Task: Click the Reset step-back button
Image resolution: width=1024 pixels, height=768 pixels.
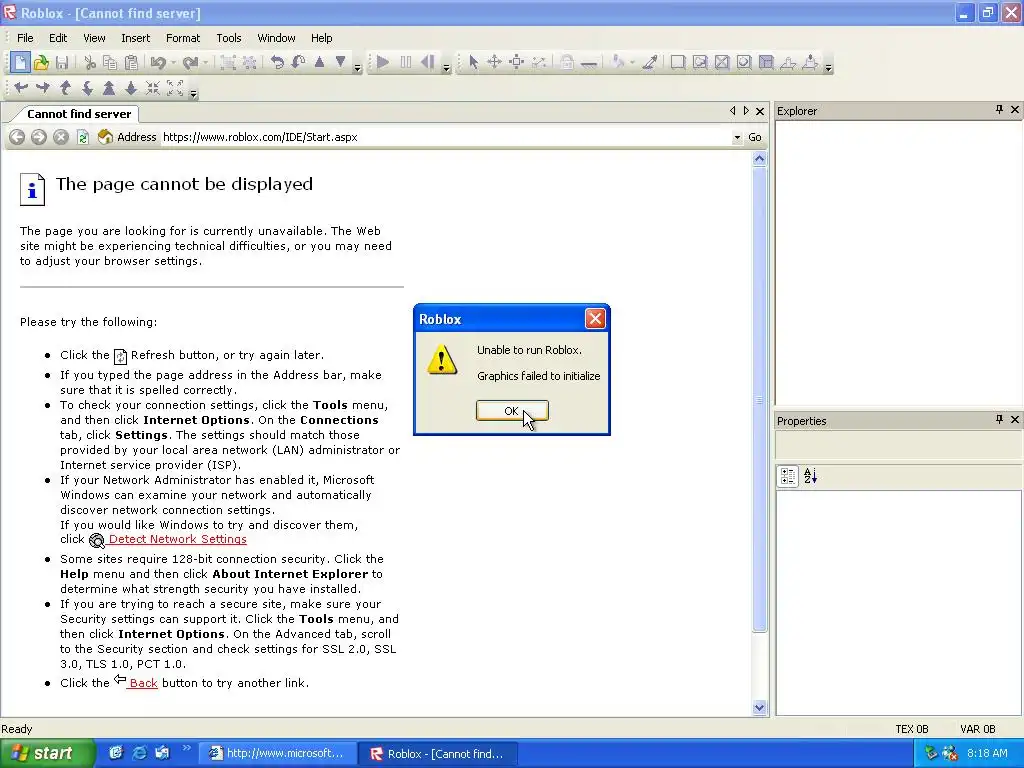Action: click(x=428, y=63)
